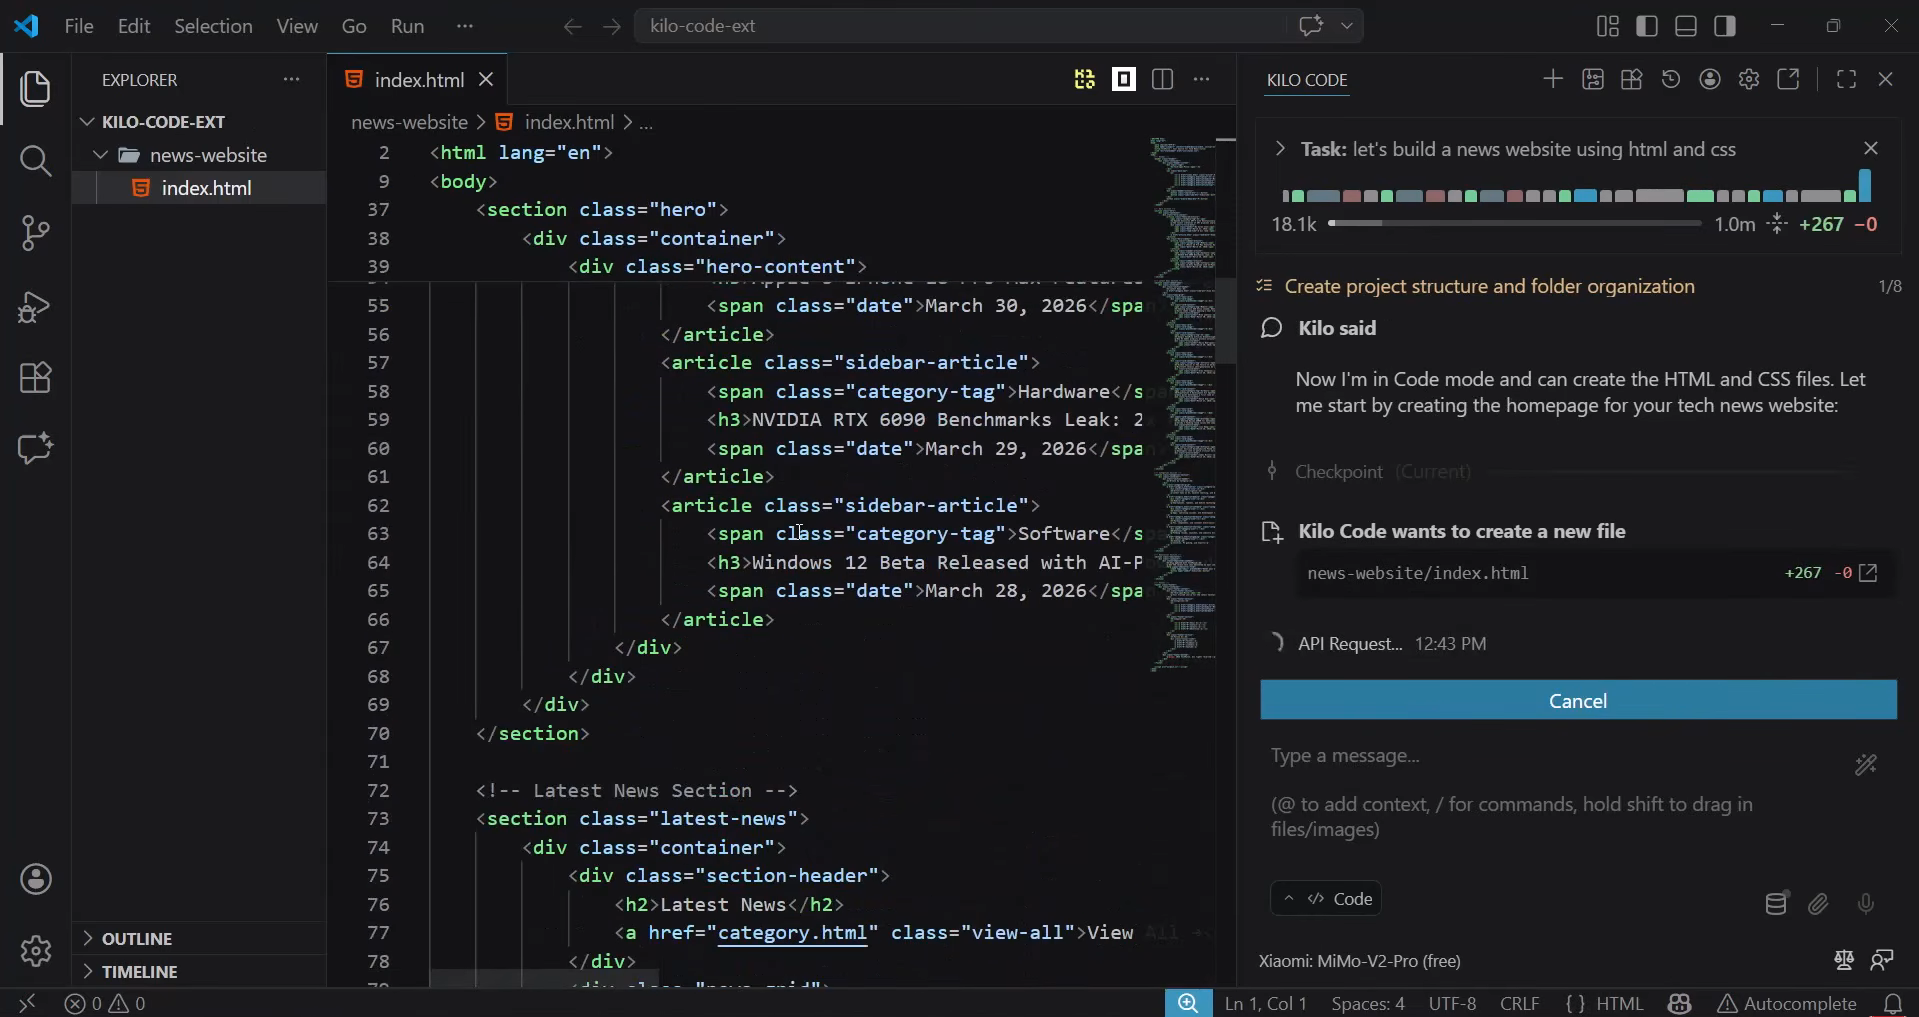The height and width of the screenshot is (1017, 1919).
Task: Open the Manage gear in activity bar
Action: [x=36, y=951]
